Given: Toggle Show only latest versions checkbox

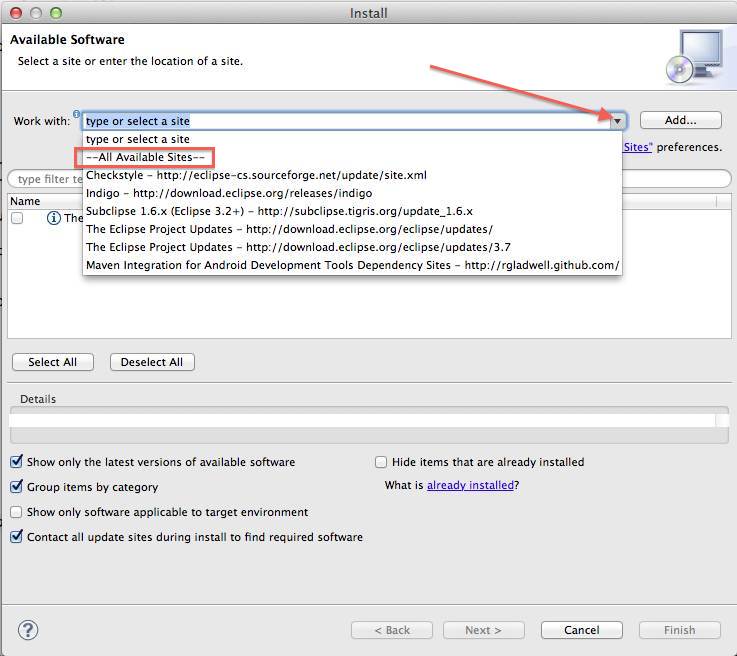Looking at the screenshot, I should pos(16,462).
